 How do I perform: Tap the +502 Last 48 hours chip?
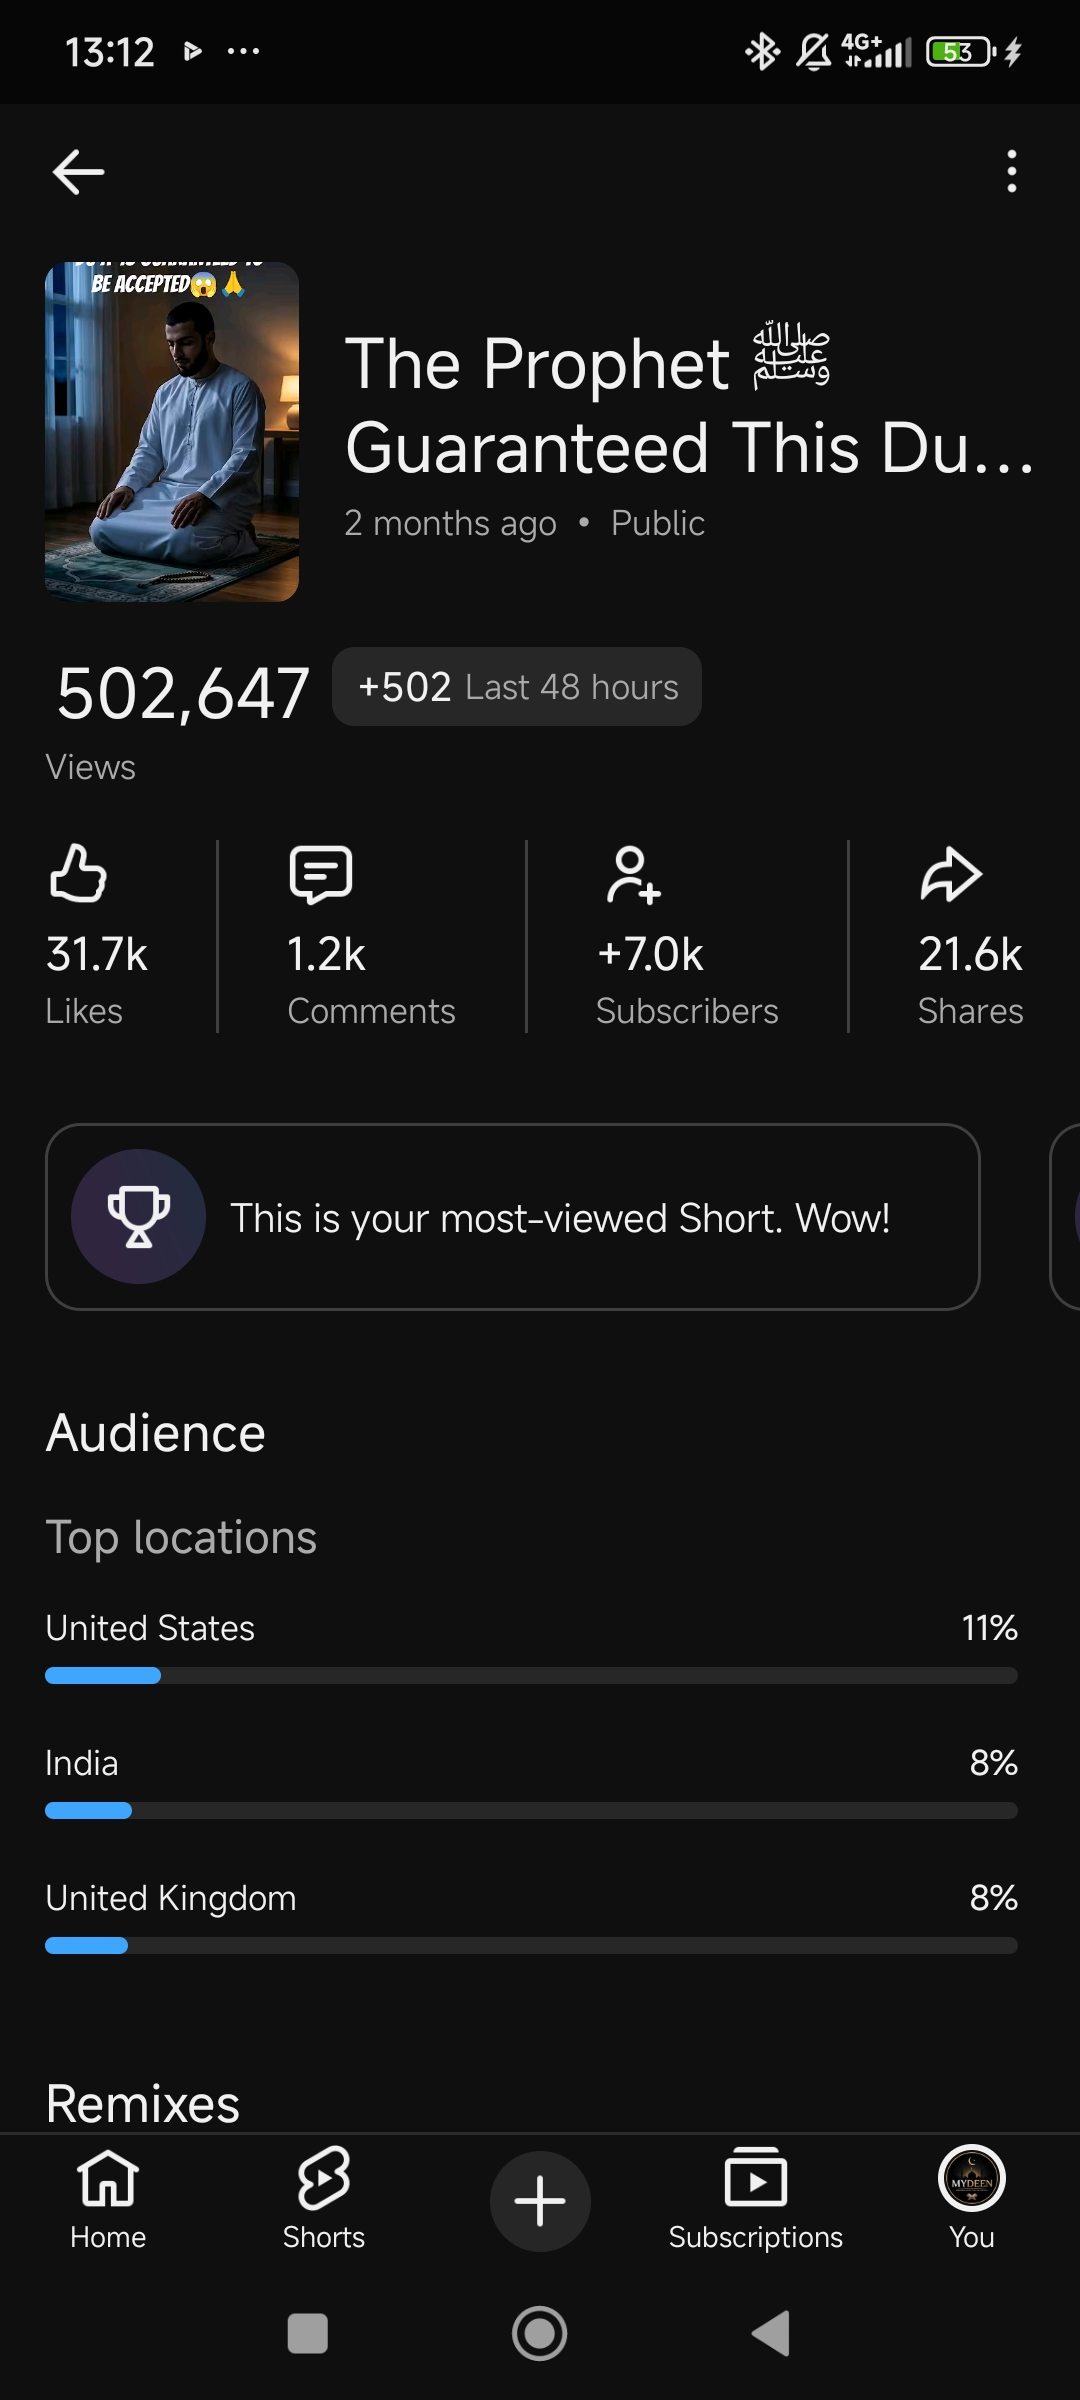517,687
